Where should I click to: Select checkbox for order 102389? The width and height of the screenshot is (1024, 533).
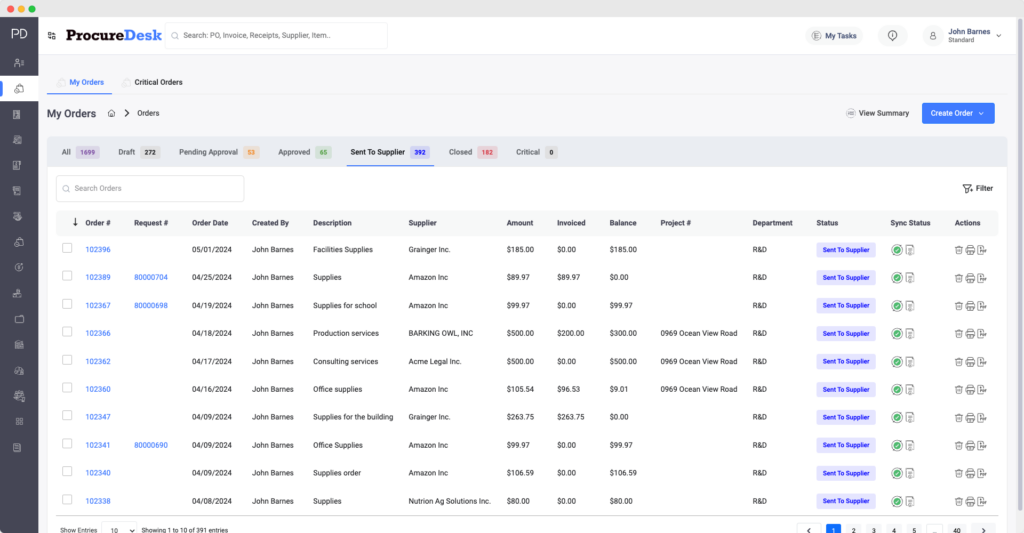click(x=67, y=276)
